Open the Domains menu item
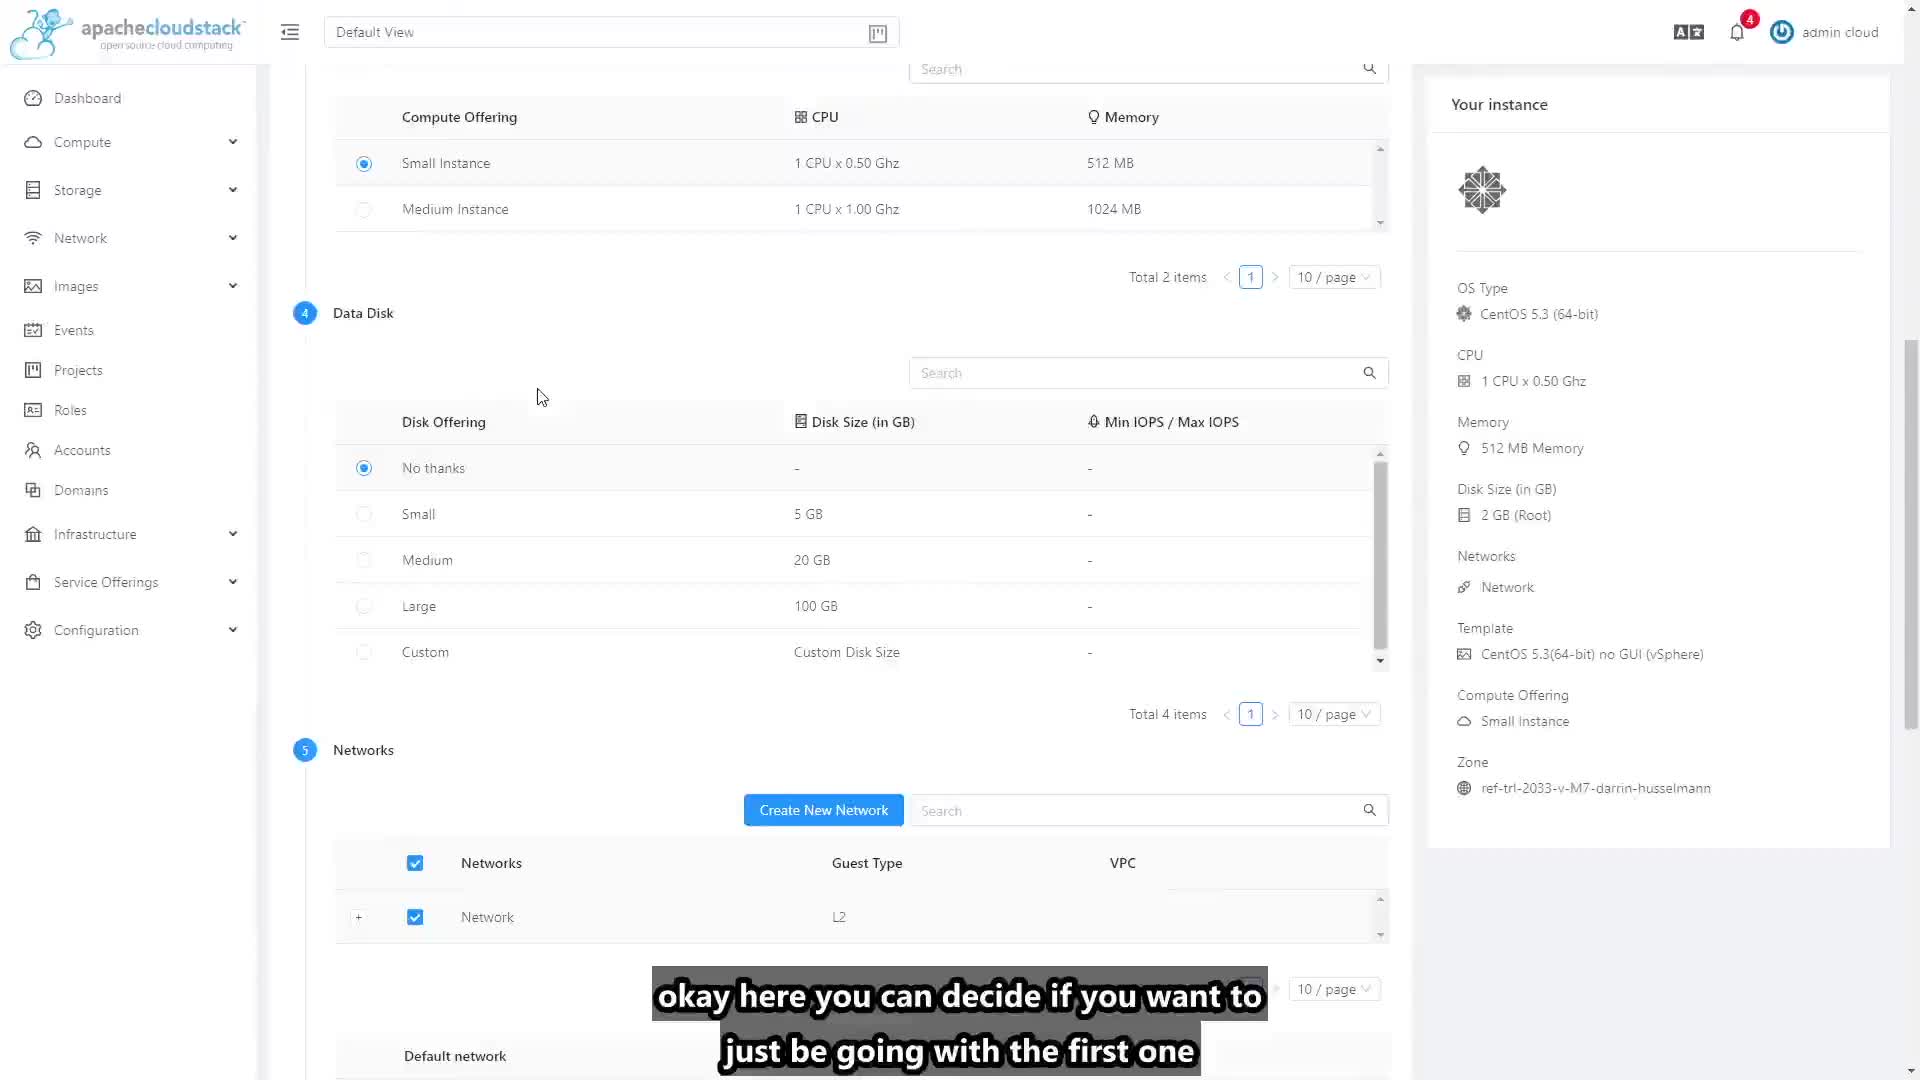The image size is (1920, 1080). click(128, 490)
